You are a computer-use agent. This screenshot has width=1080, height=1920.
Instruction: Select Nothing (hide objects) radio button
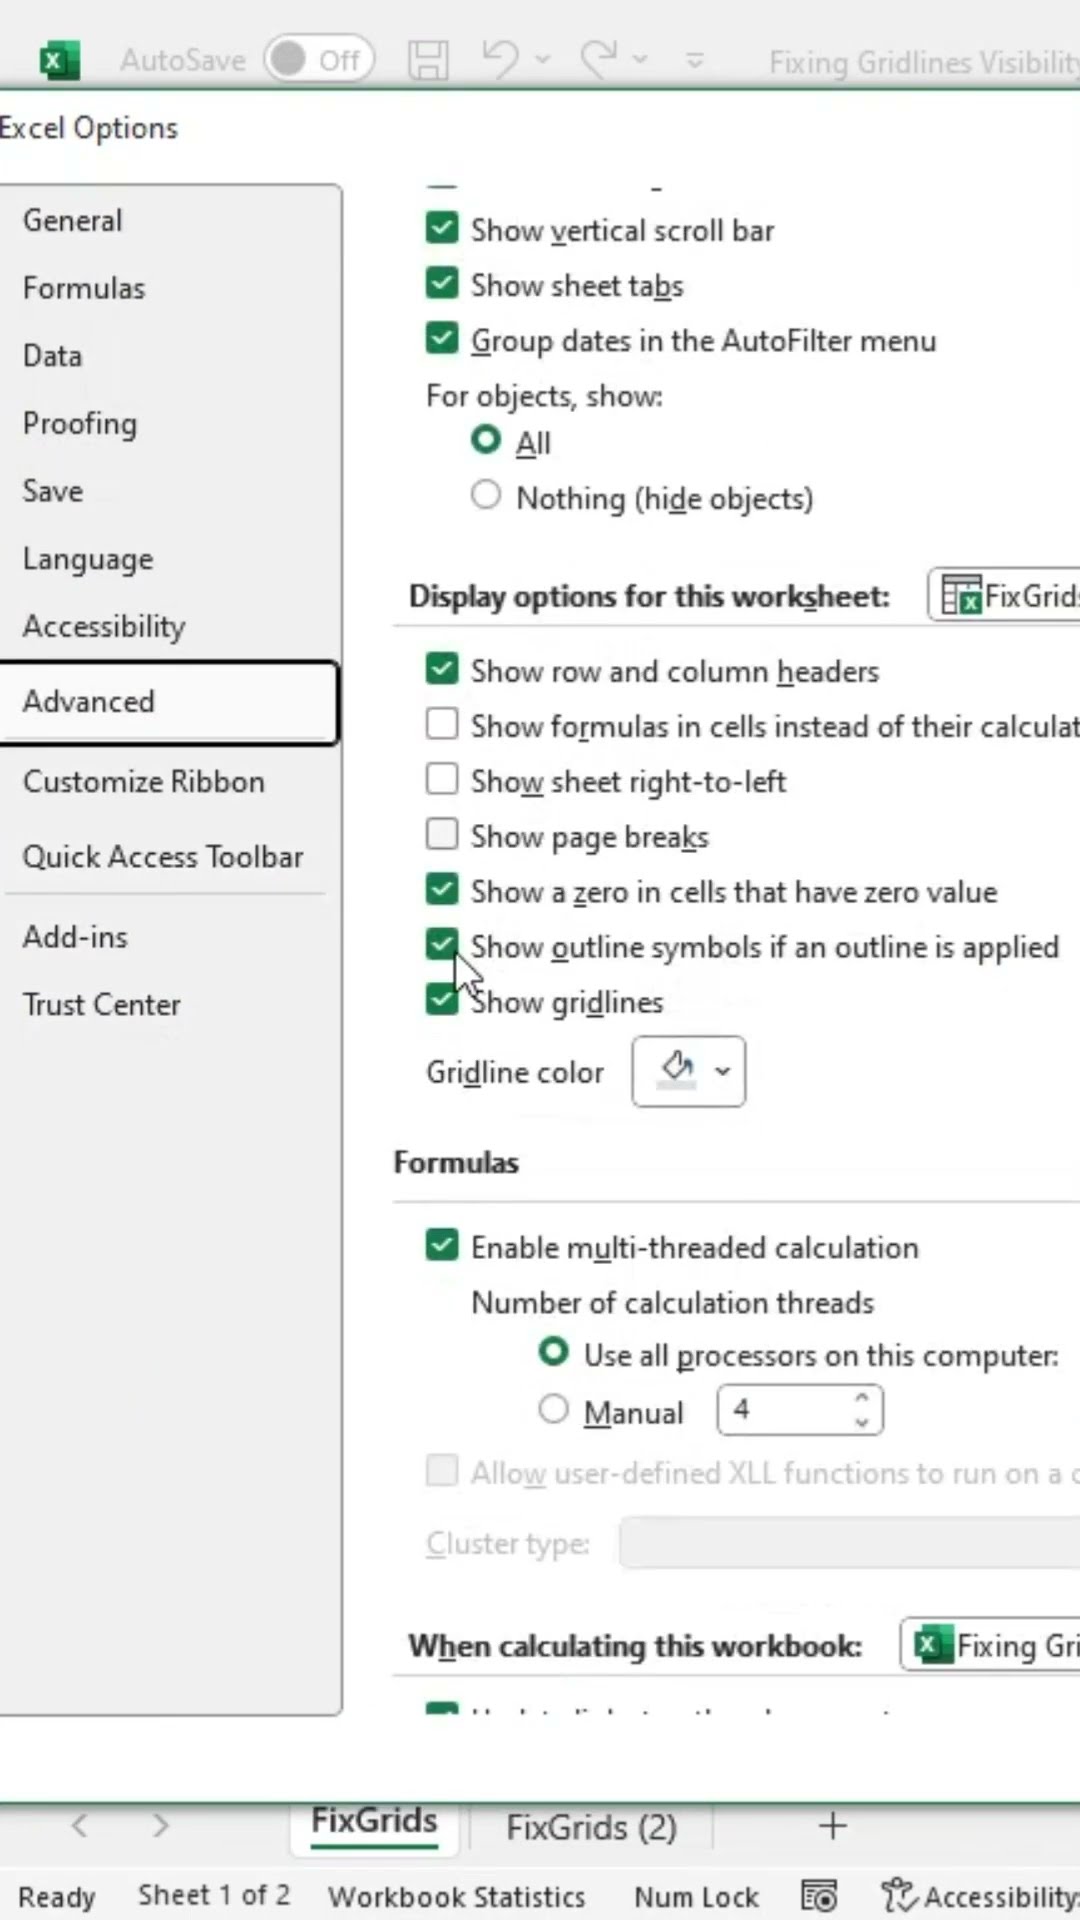(486, 496)
